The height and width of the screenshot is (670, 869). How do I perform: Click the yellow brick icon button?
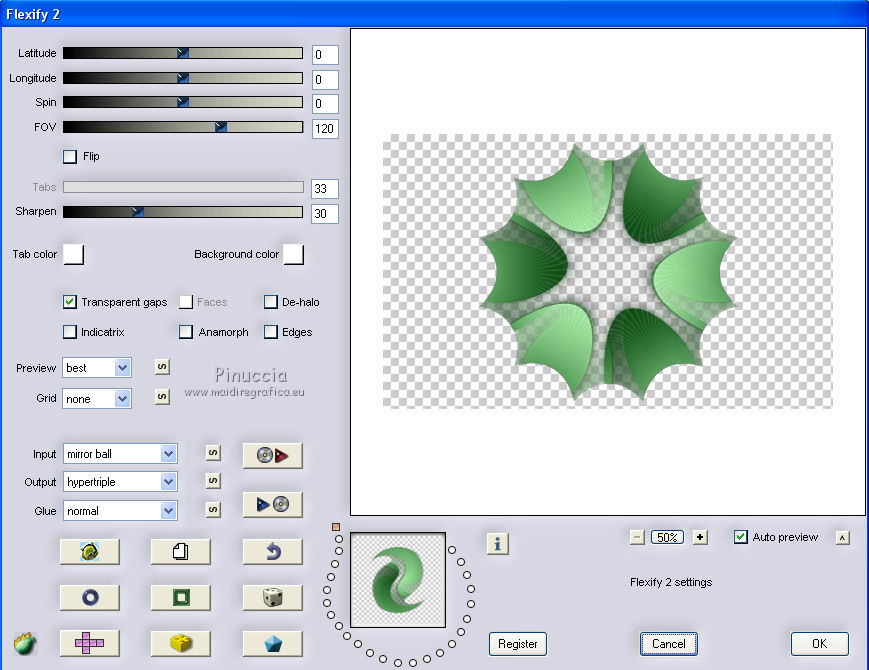point(181,643)
